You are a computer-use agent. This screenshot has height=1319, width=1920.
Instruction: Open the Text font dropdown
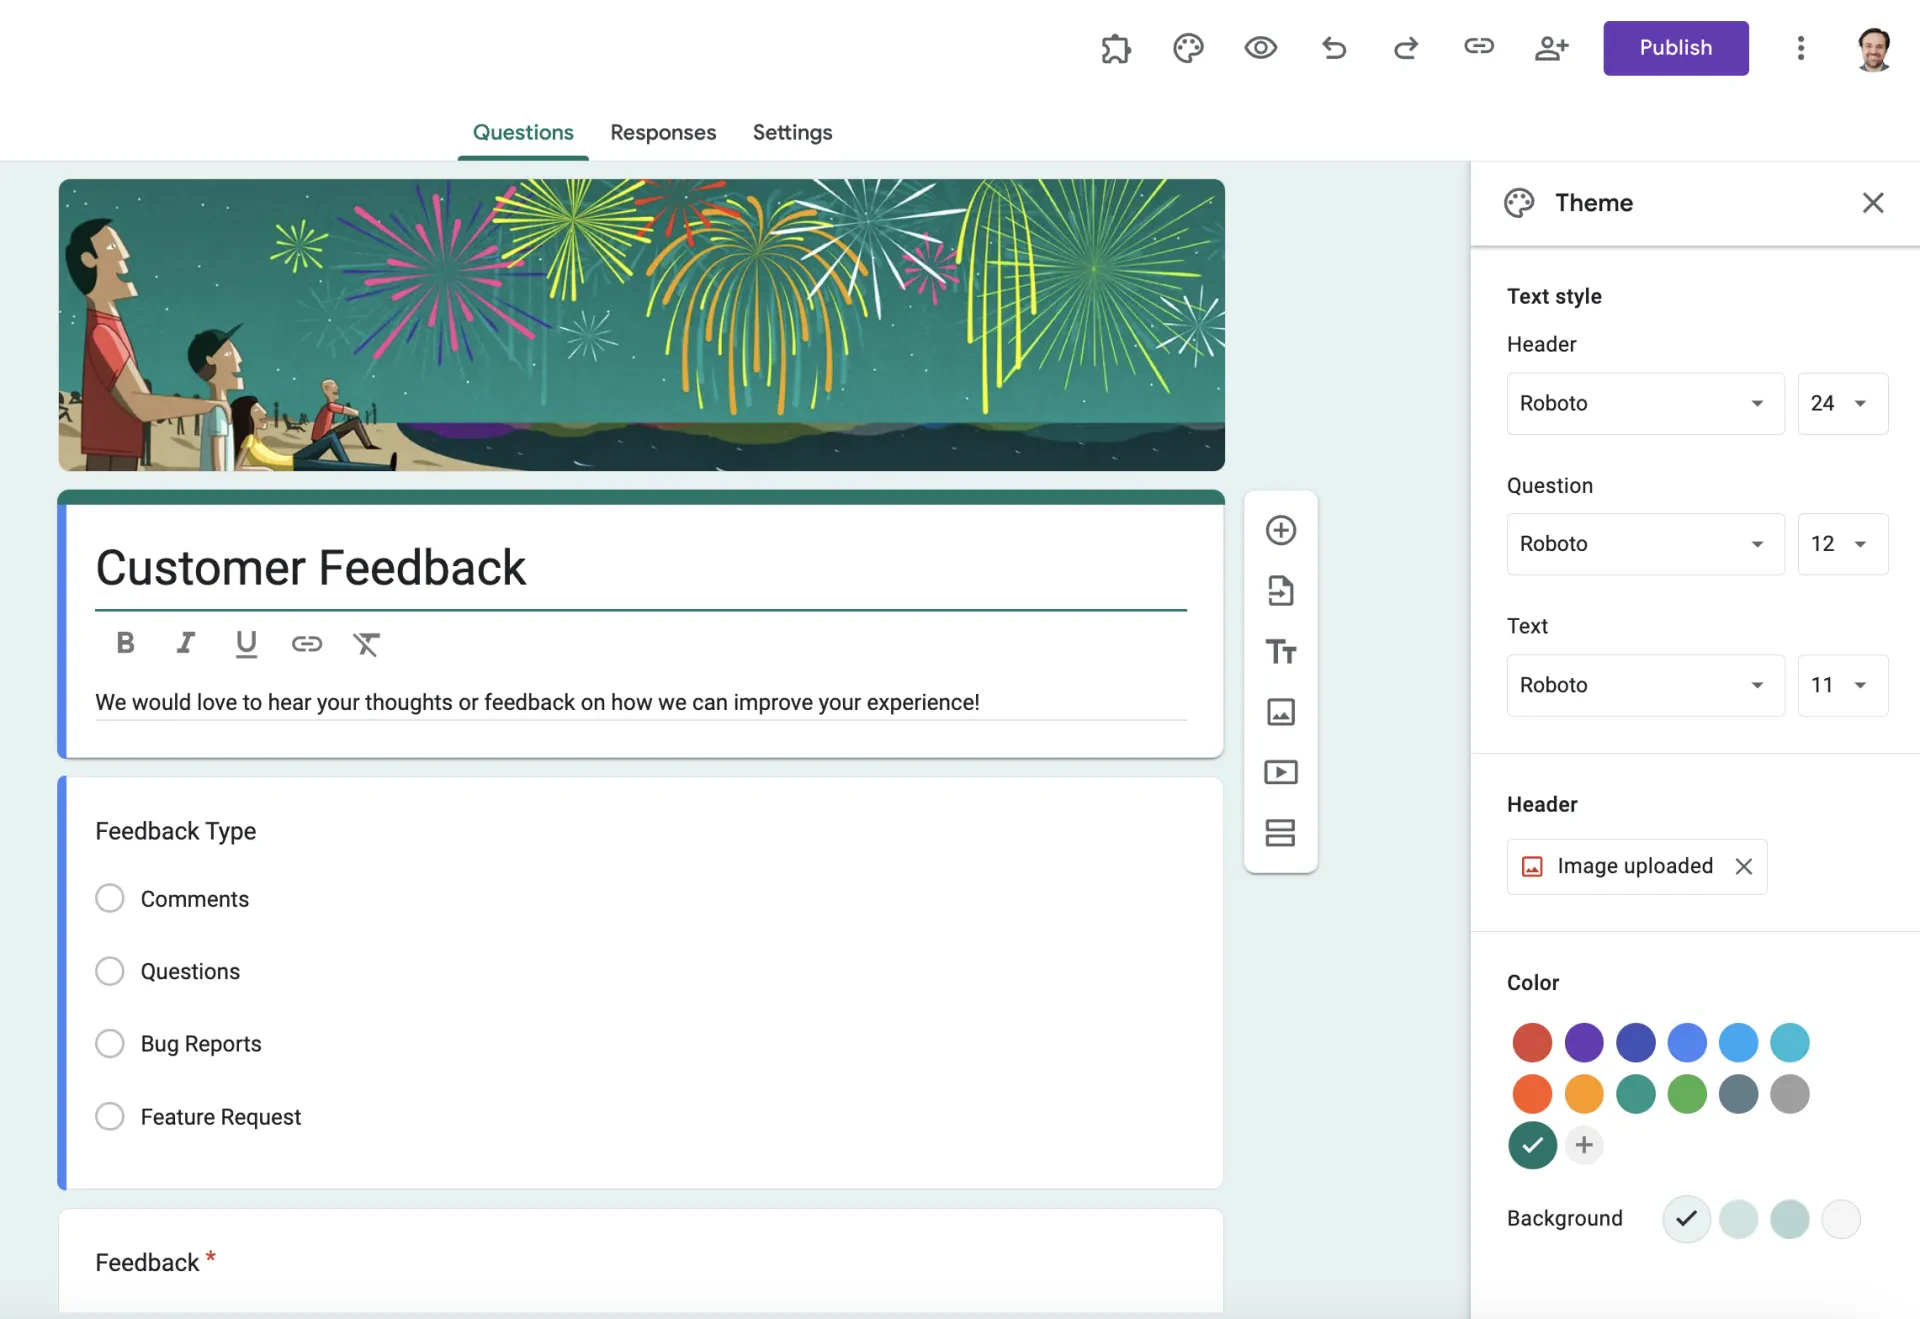point(1645,685)
